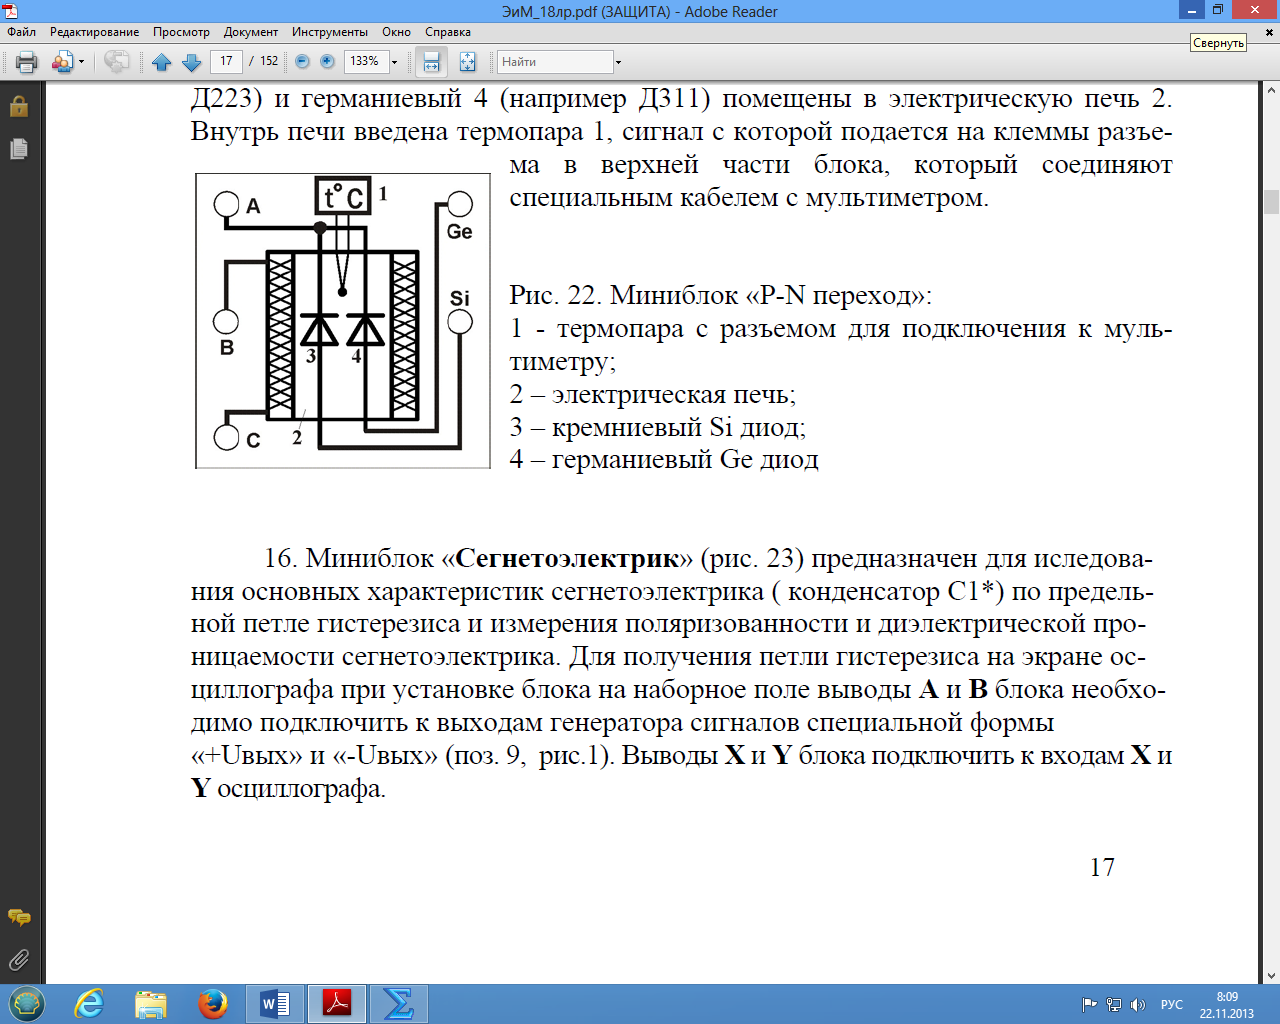Open the network status tray icon

pyautogui.click(x=1113, y=1005)
